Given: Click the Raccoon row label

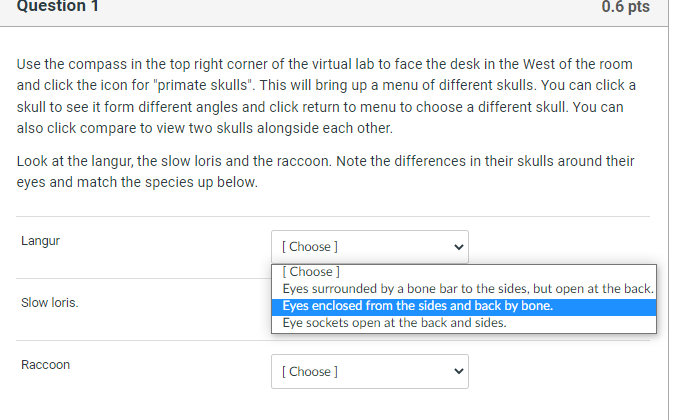Looking at the screenshot, I should [x=46, y=365].
